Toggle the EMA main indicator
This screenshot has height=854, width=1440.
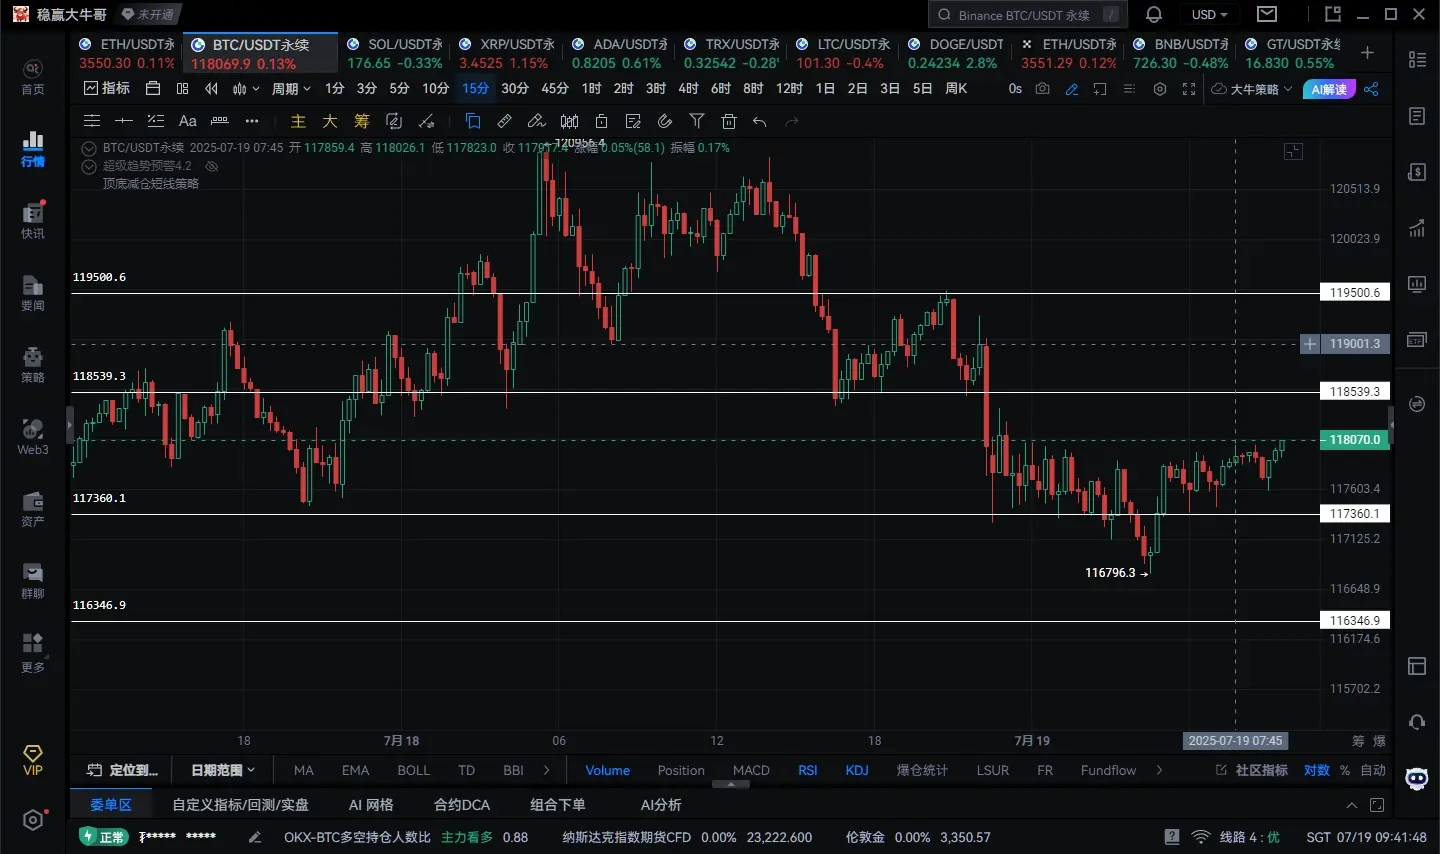(x=355, y=770)
